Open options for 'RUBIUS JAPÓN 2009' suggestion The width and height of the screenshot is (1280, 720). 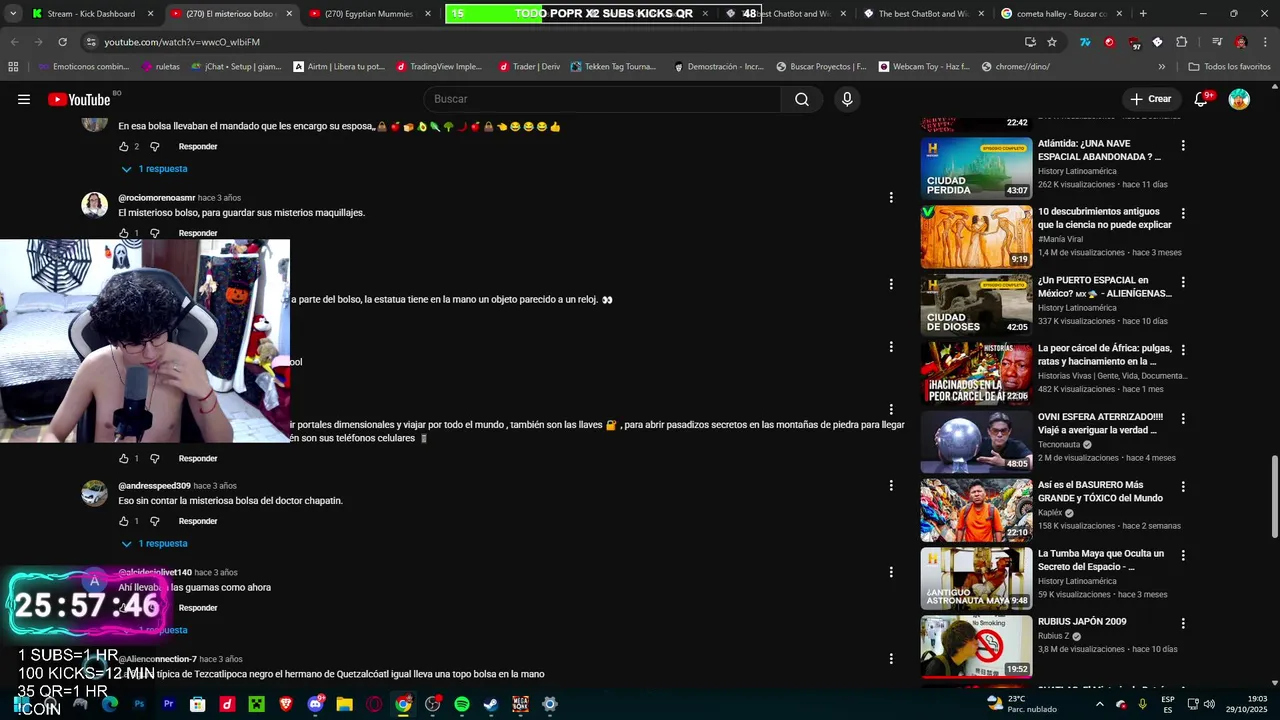click(1183, 623)
